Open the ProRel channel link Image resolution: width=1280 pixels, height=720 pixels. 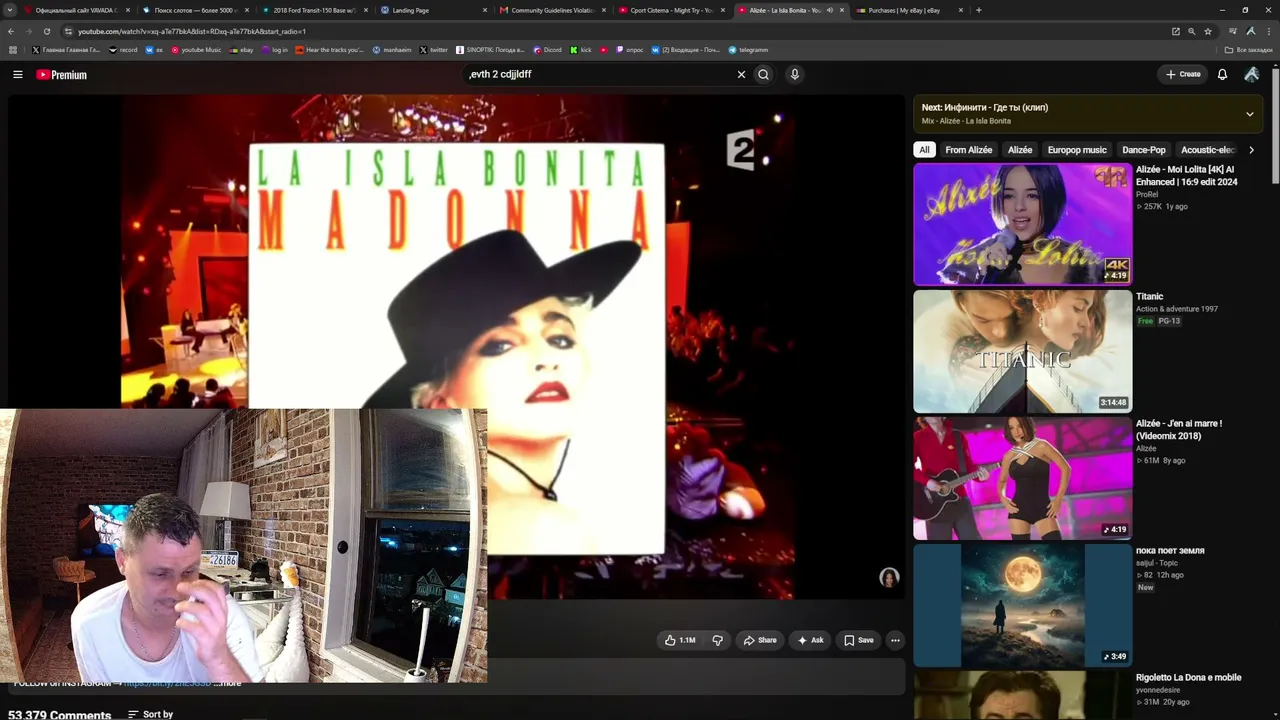pos(1147,194)
